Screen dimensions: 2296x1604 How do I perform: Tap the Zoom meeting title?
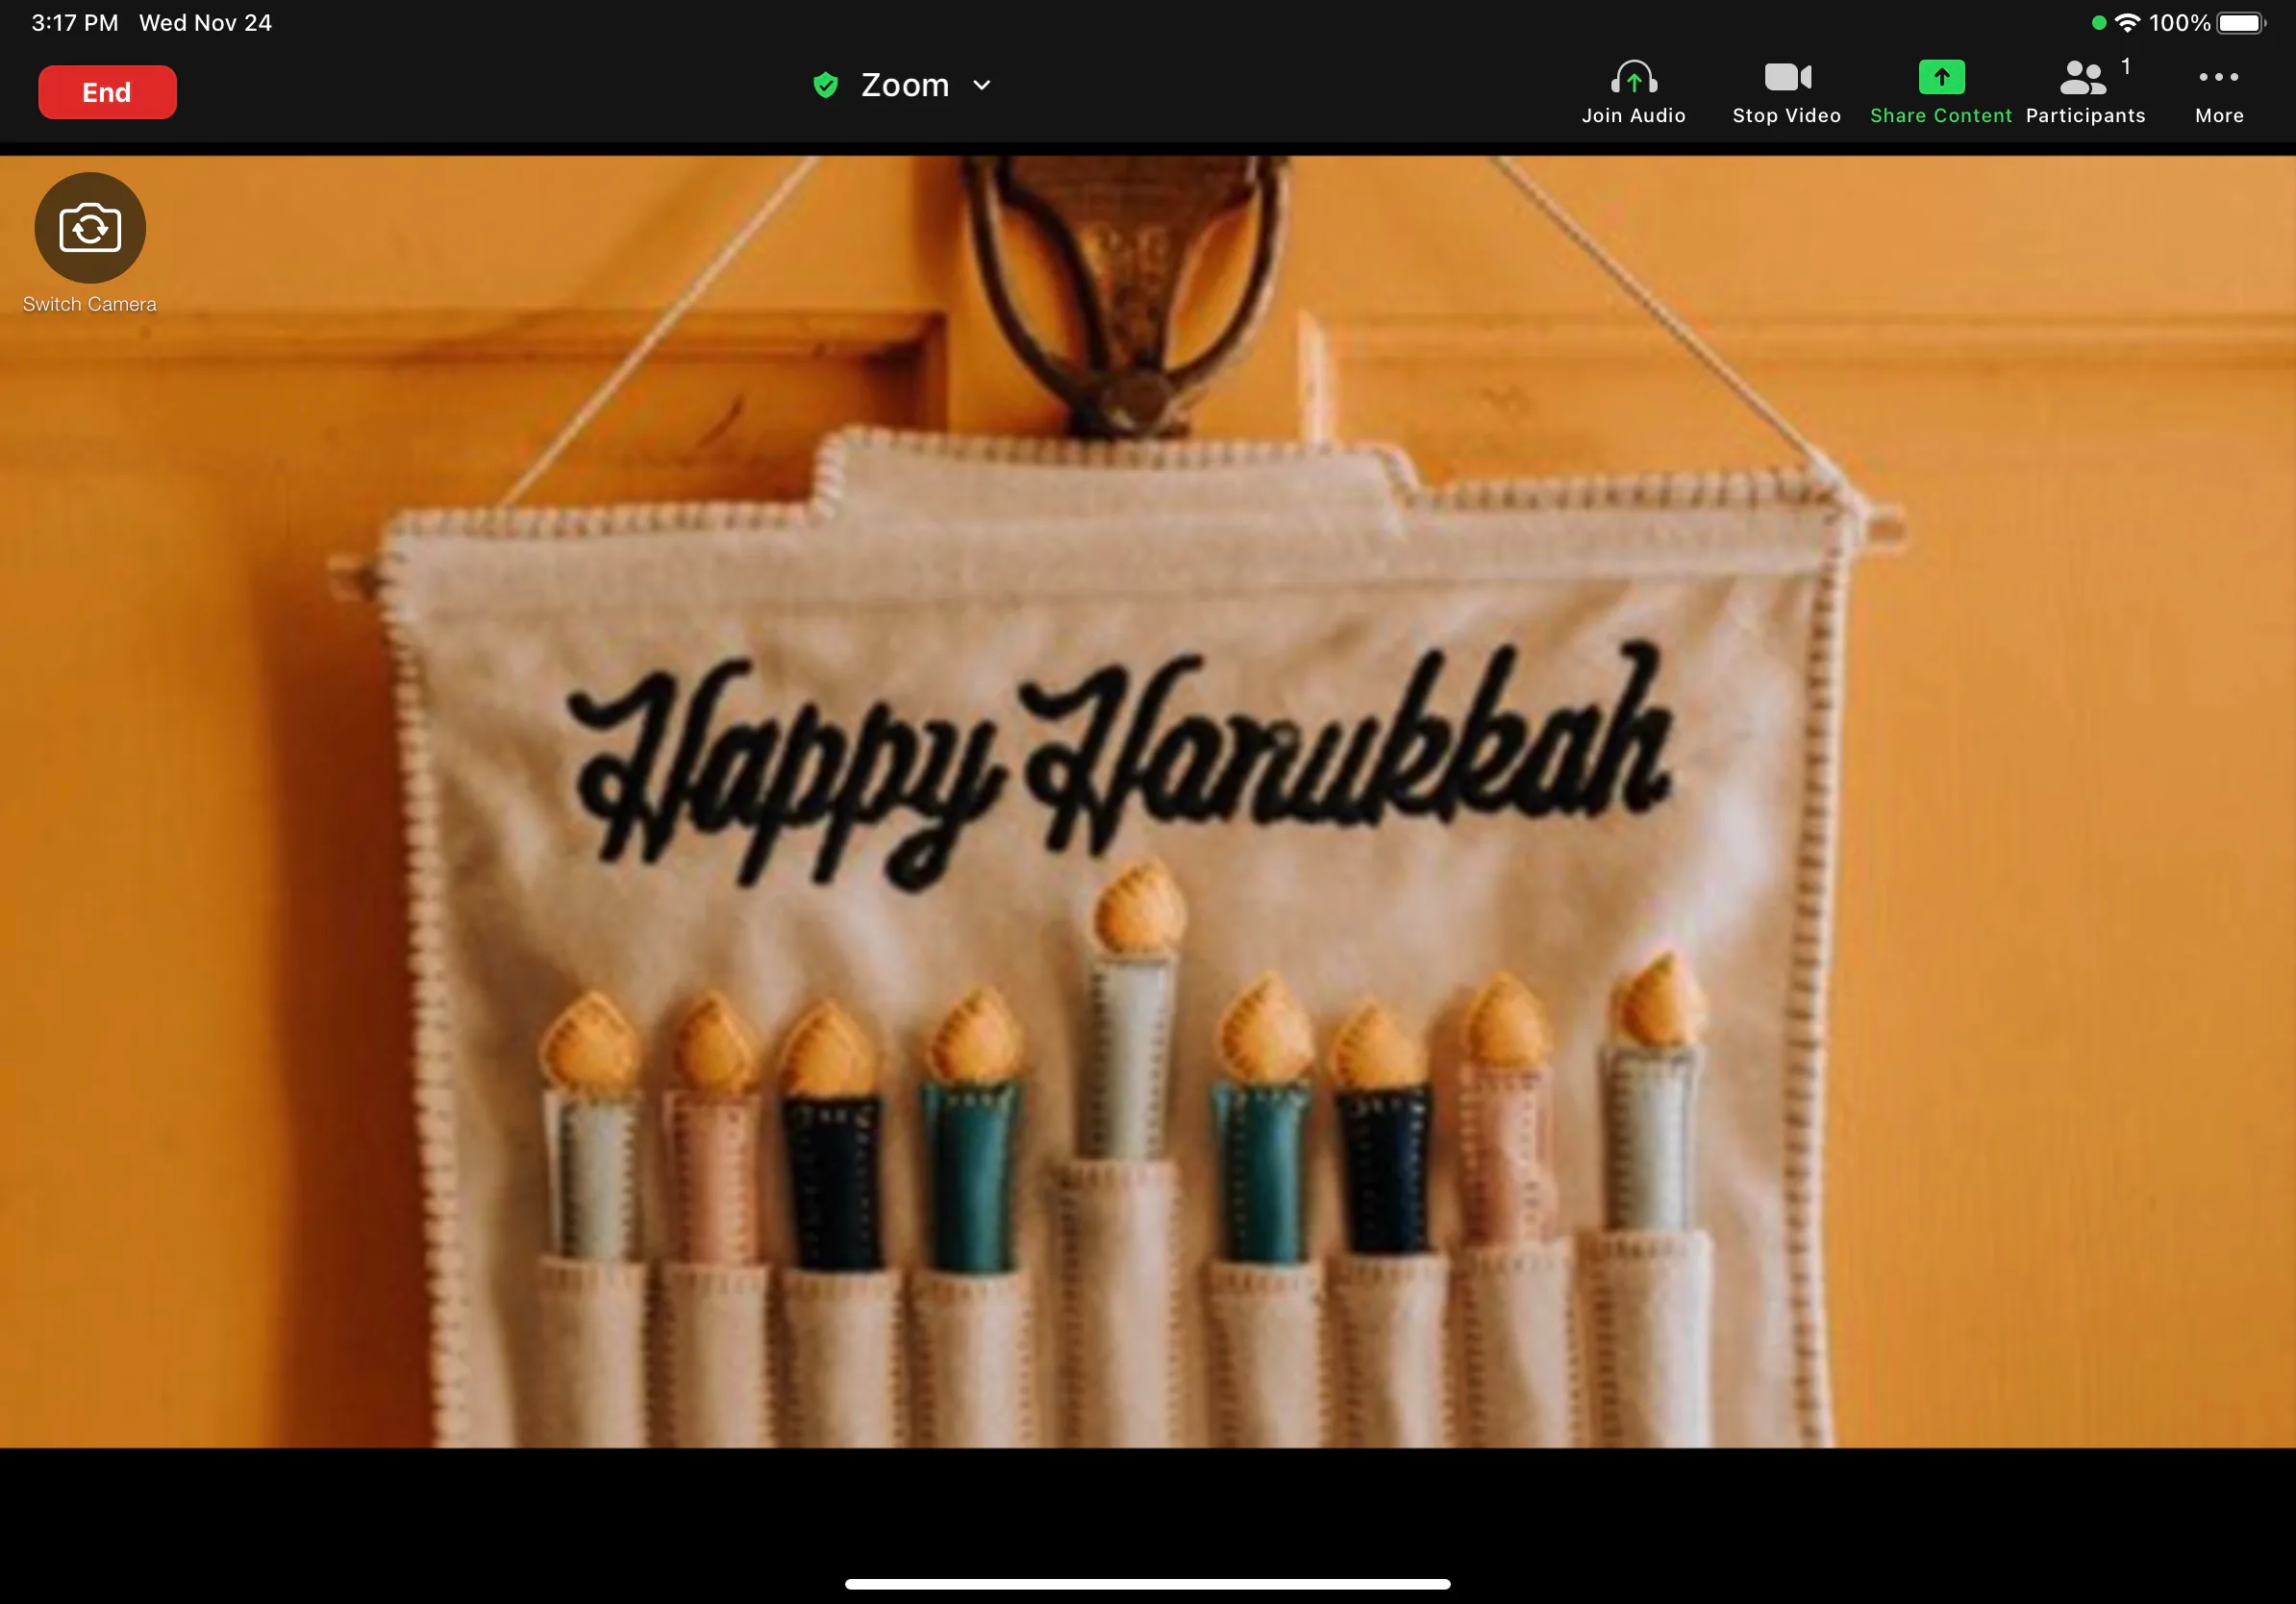tap(905, 85)
